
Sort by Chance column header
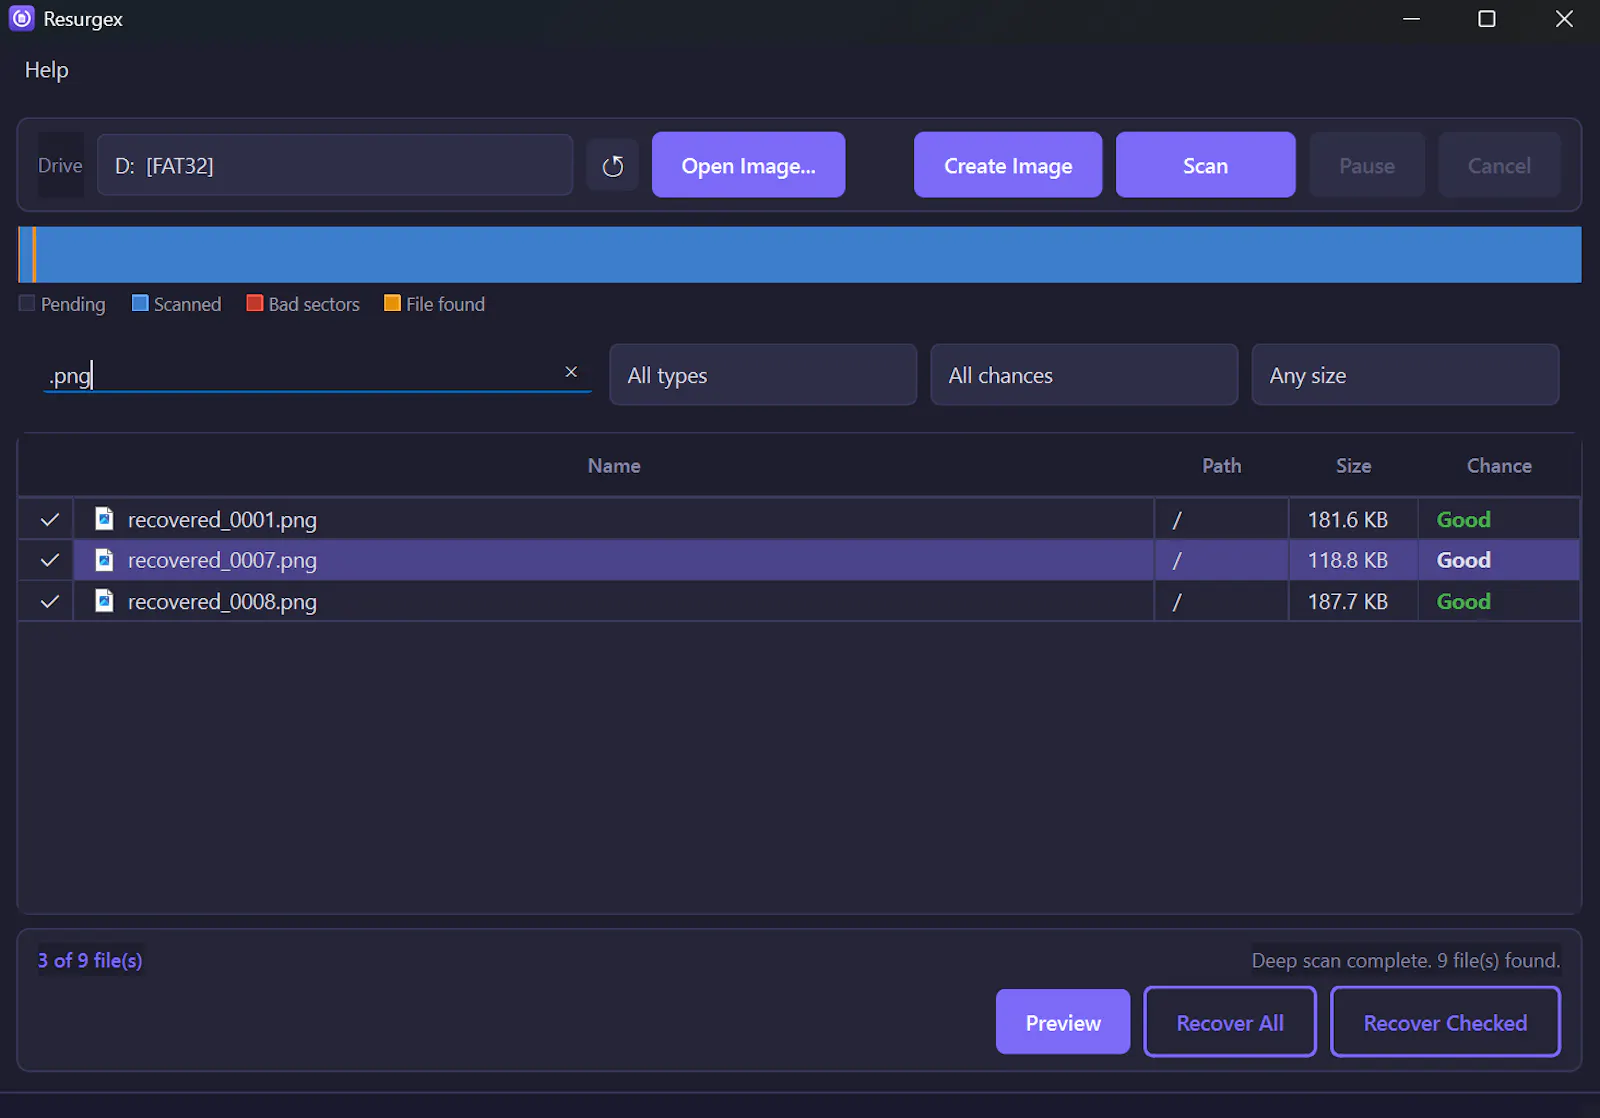1499,466
